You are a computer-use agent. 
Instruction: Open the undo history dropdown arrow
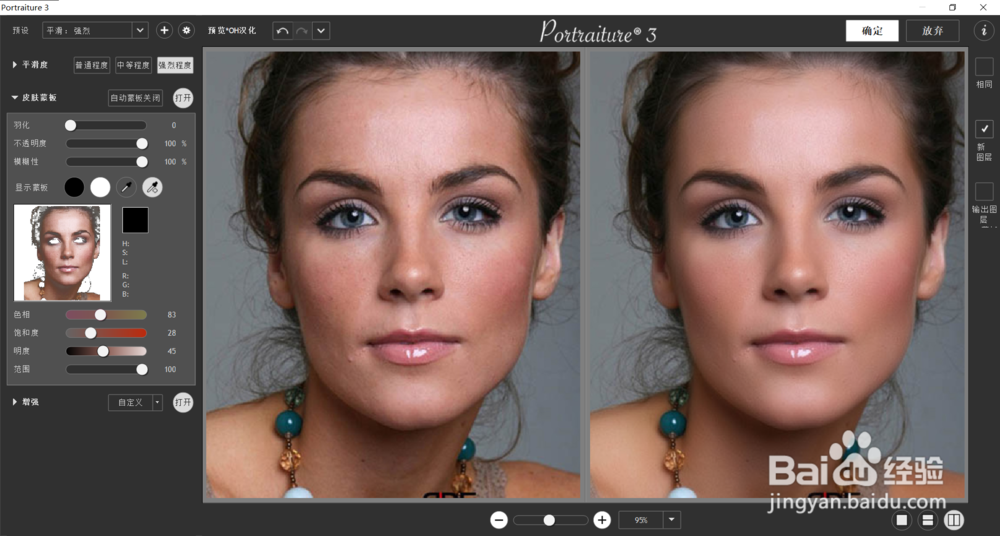[321, 31]
